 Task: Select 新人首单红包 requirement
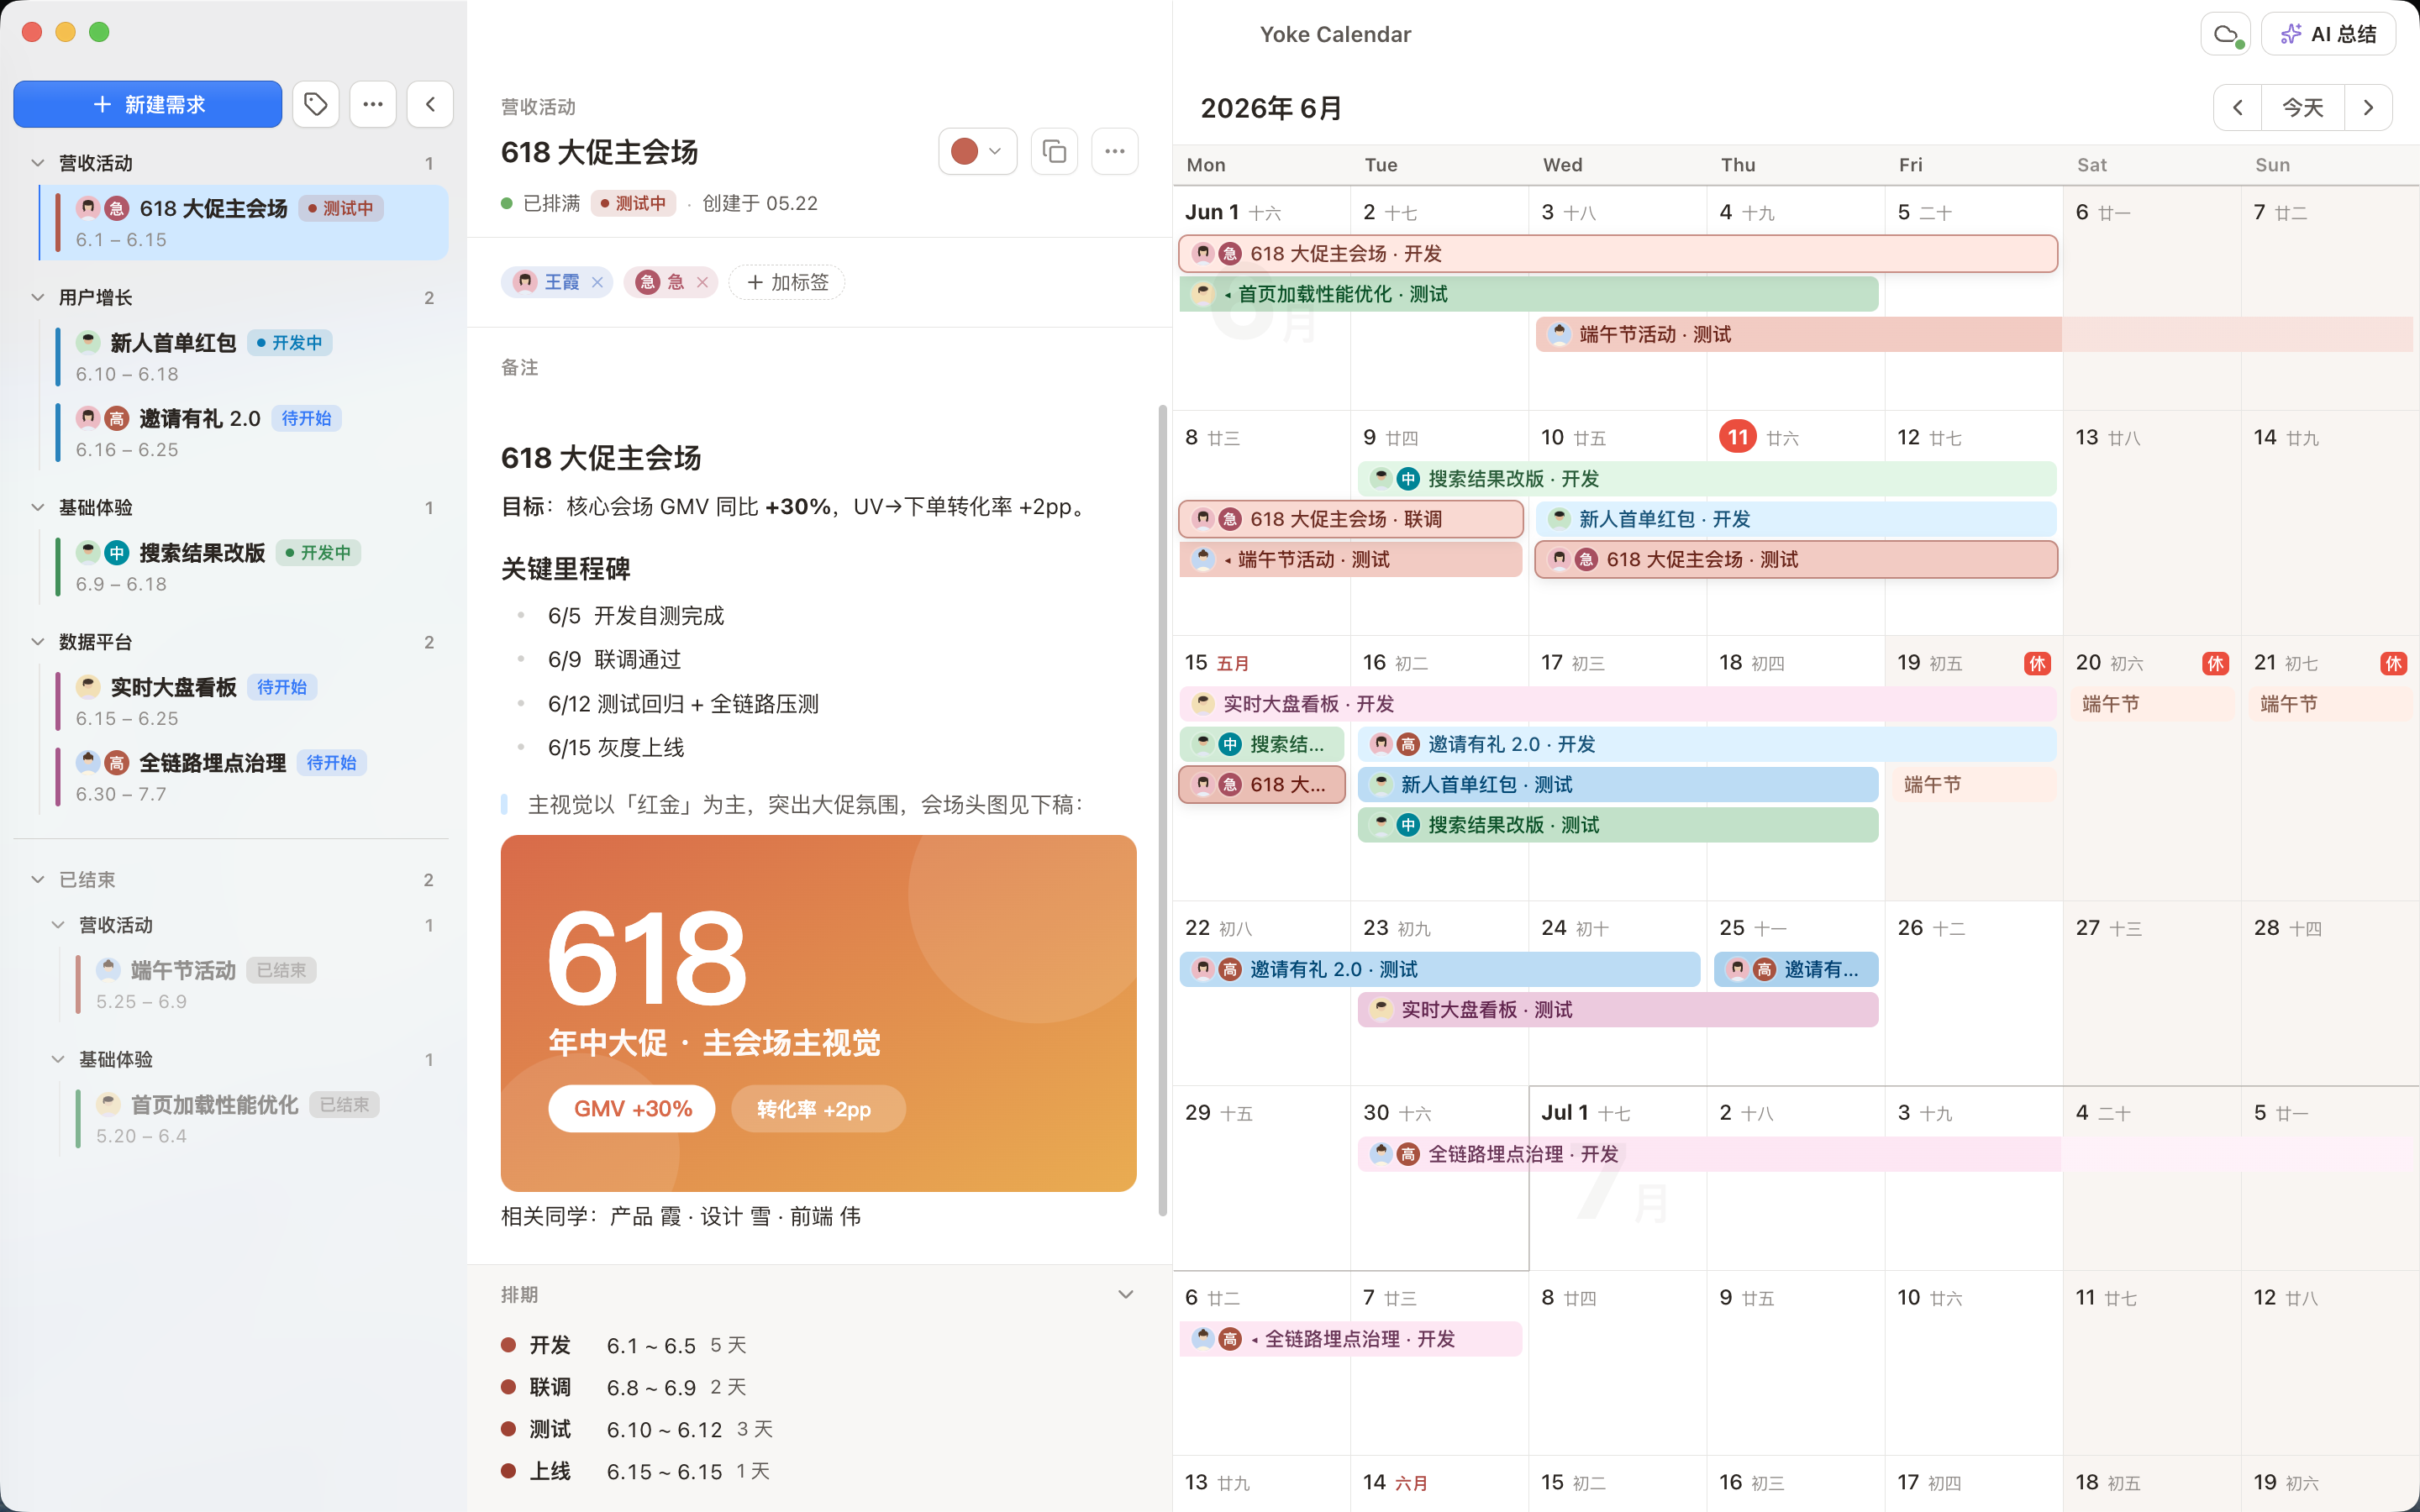tap(244, 357)
